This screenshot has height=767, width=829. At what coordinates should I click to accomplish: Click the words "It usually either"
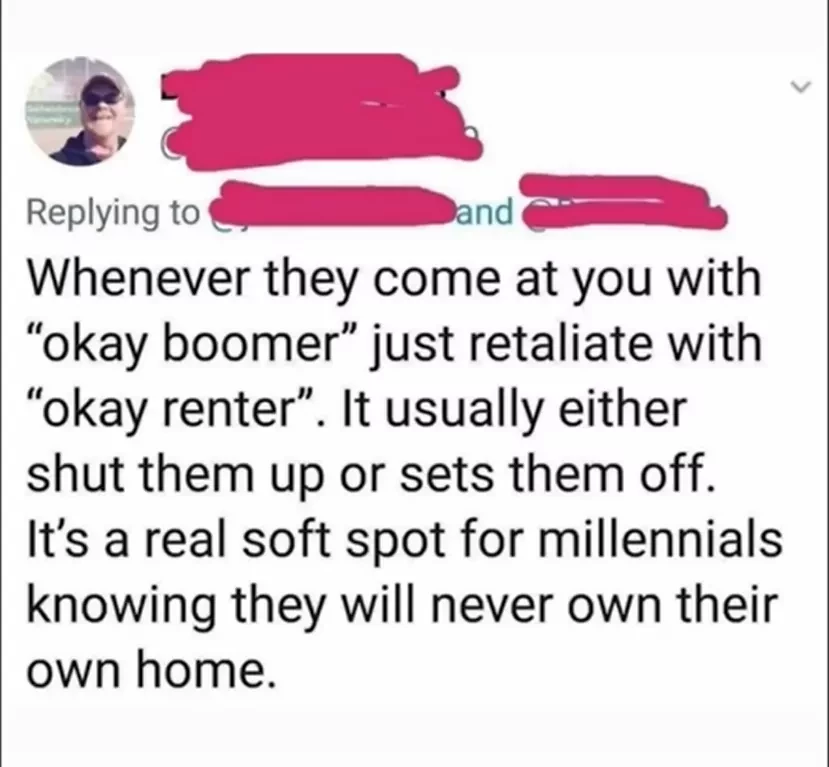click(x=514, y=410)
